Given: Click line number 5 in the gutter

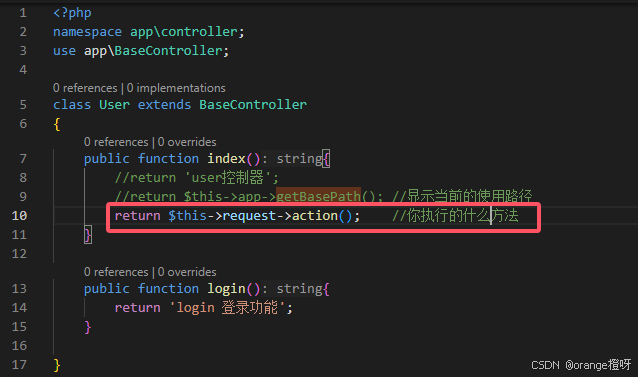Looking at the screenshot, I should click(x=23, y=105).
